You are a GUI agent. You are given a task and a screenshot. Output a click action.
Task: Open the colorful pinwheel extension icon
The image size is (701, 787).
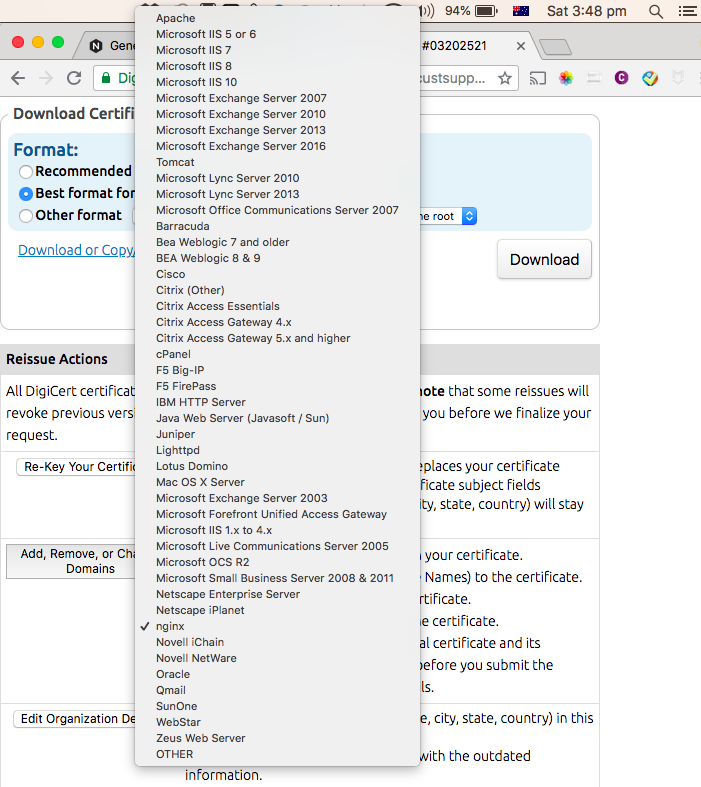(566, 78)
